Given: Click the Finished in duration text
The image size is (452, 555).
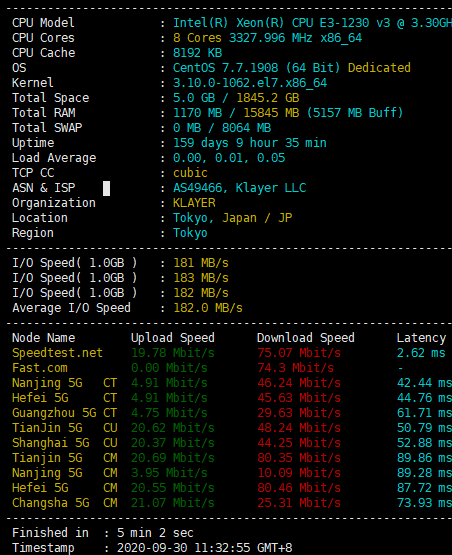Looking at the screenshot, I should [x=155, y=533].
